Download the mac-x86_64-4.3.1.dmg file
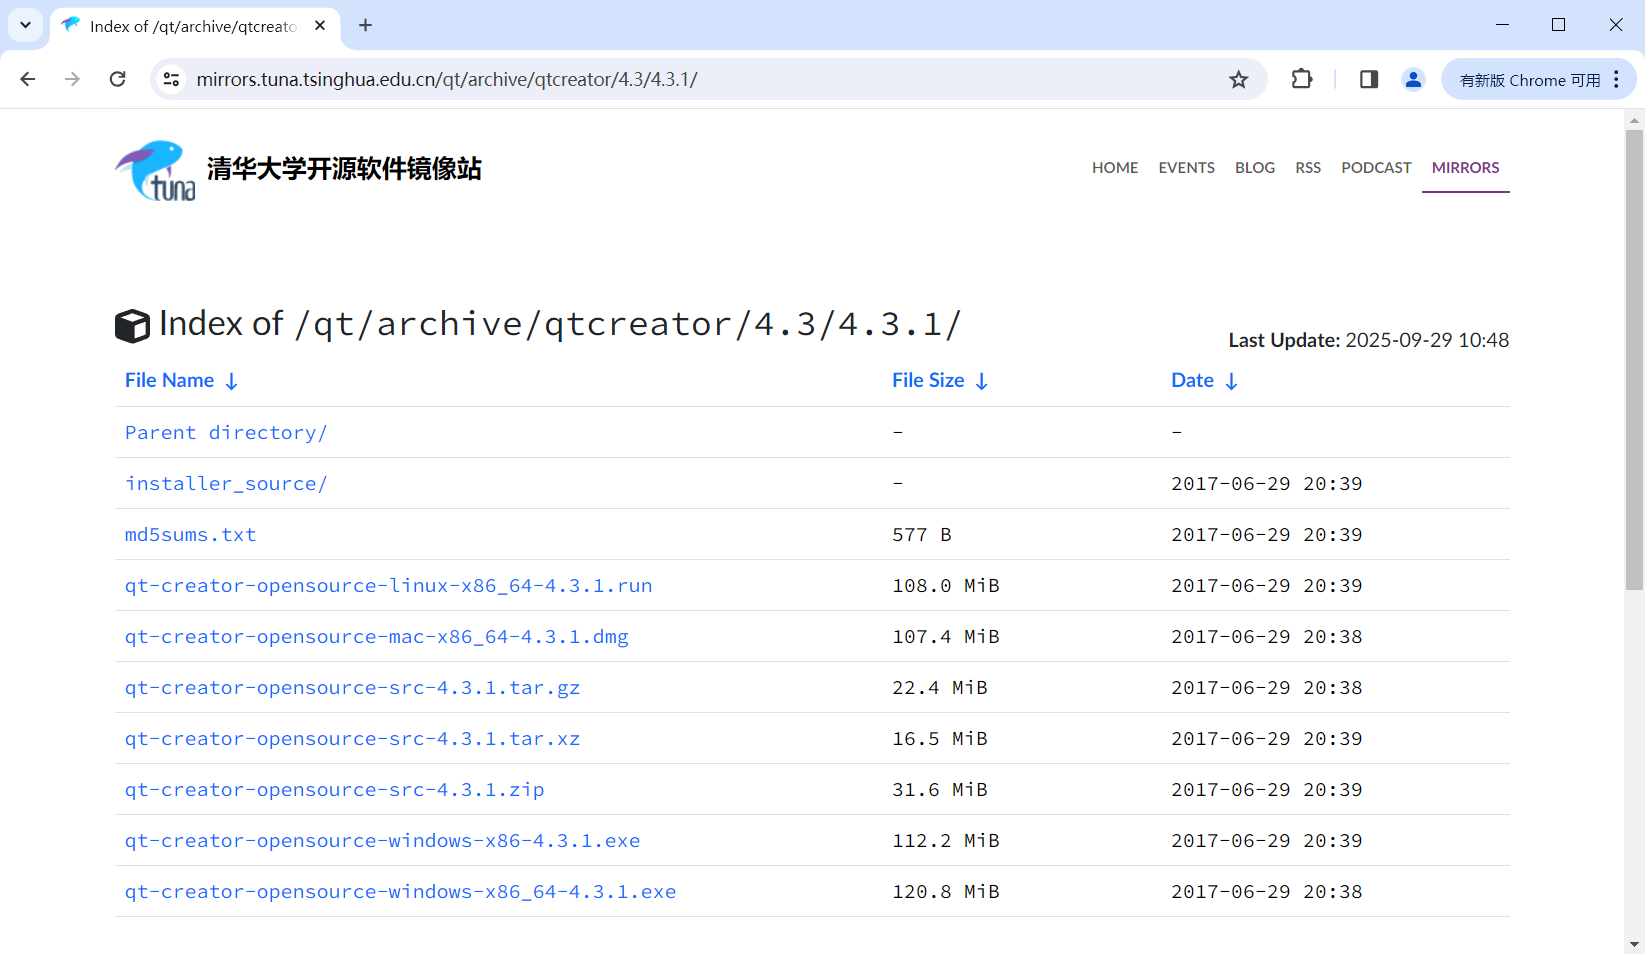The height and width of the screenshot is (954, 1645). click(376, 636)
